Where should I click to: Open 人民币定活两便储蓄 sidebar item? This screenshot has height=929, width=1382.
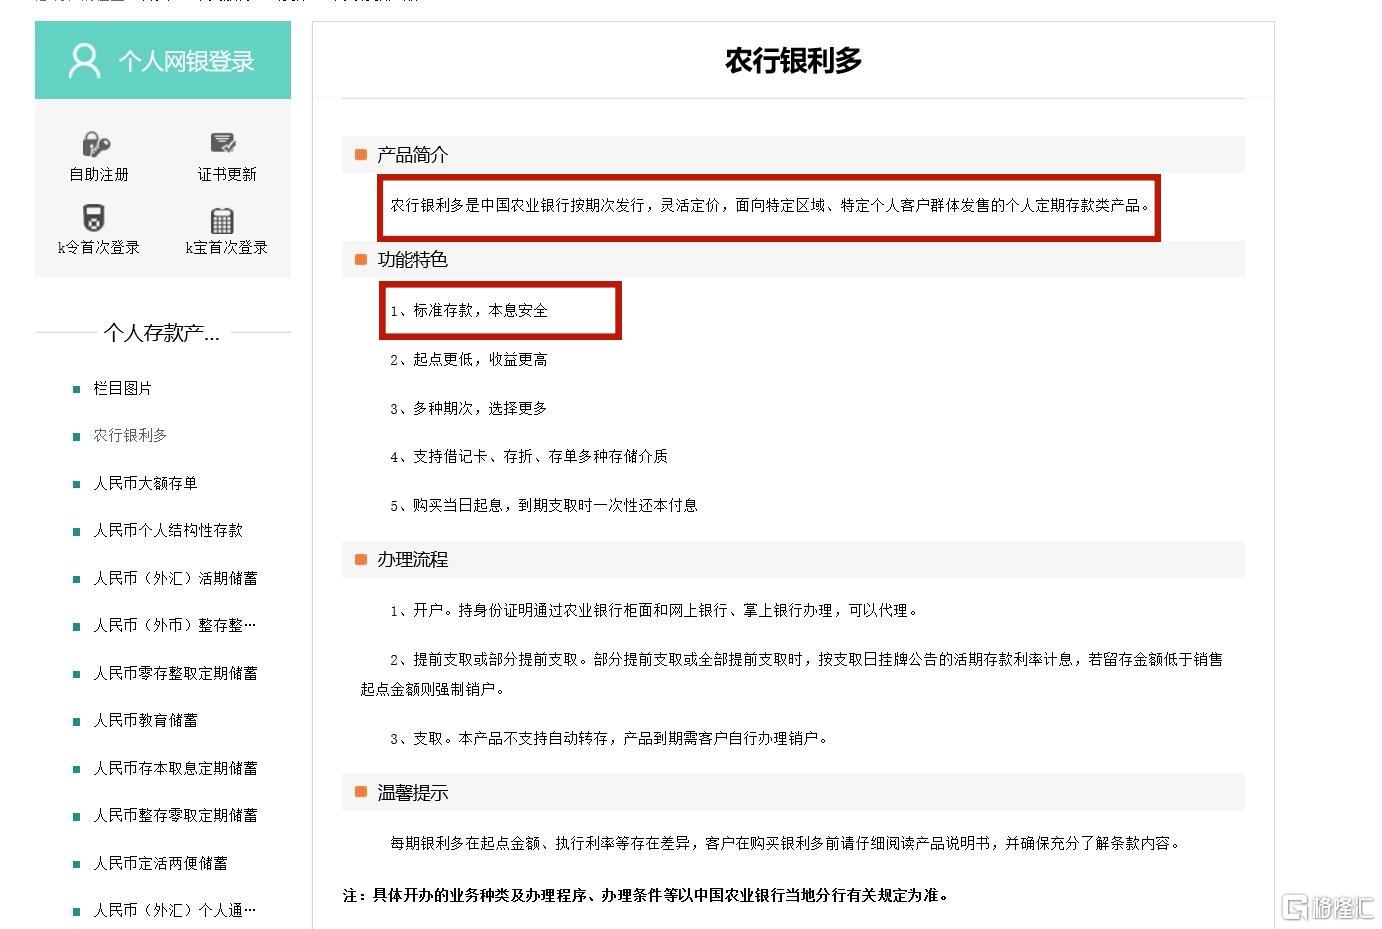tap(160, 863)
